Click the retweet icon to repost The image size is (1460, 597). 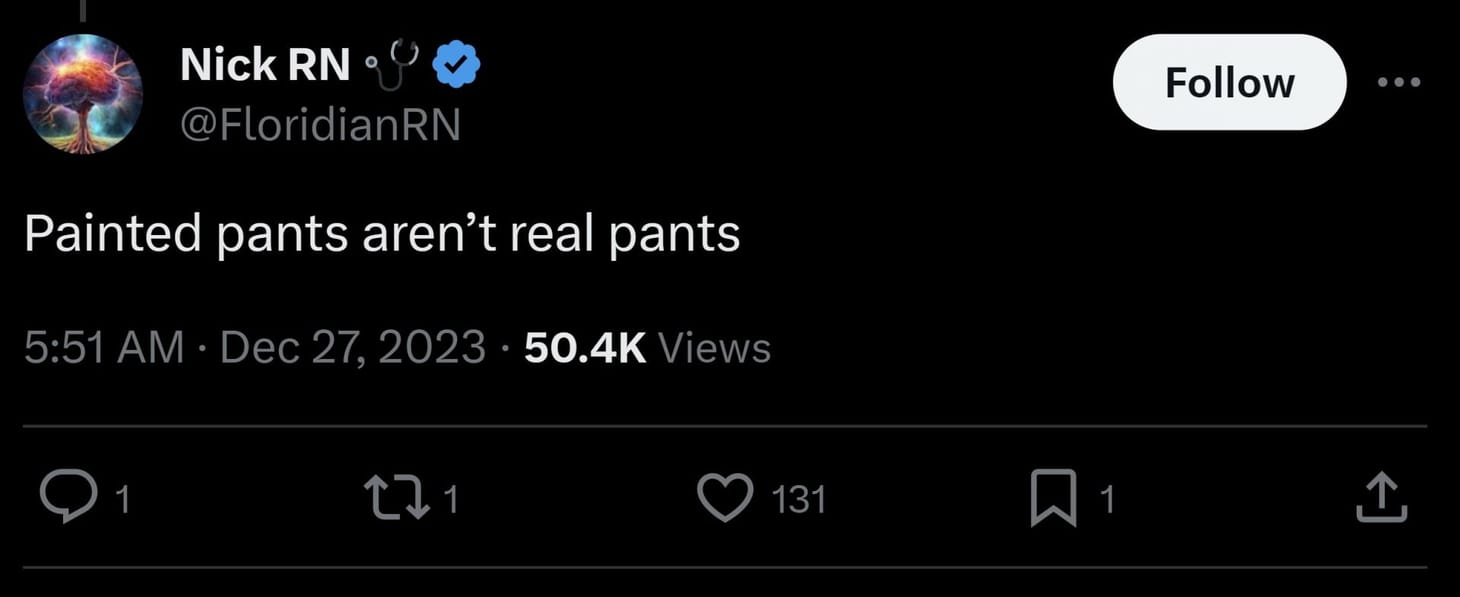[394, 494]
